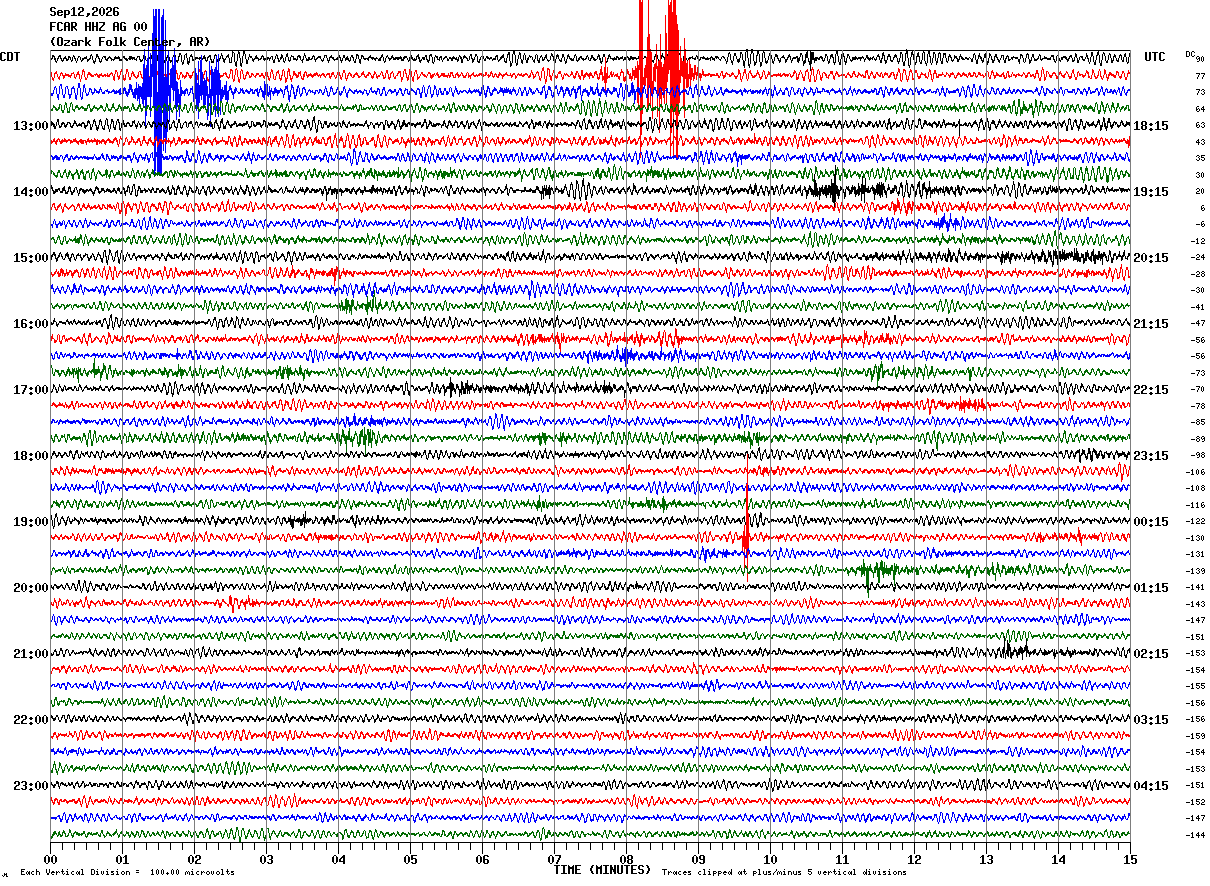
Task: Select the 00:15 UTC time label
Action: point(1151,521)
